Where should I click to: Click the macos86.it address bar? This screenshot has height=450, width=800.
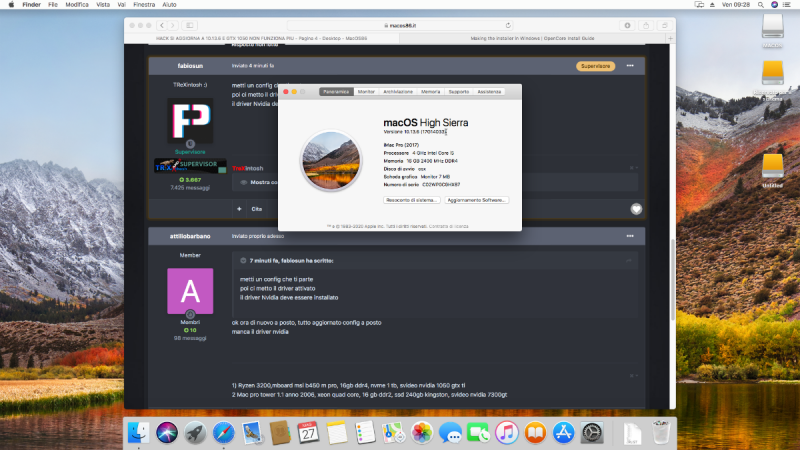click(401, 26)
